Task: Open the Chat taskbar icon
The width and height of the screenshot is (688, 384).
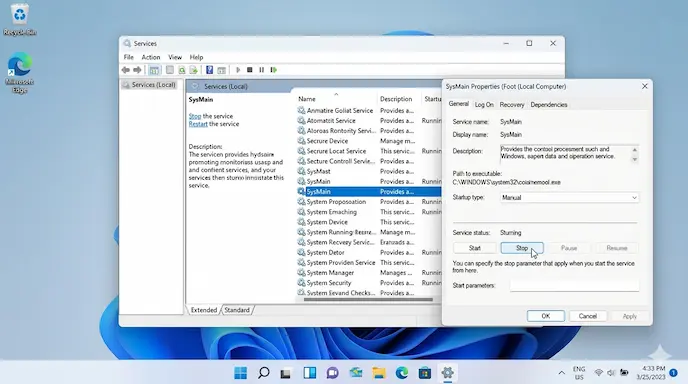Action: 333,373
